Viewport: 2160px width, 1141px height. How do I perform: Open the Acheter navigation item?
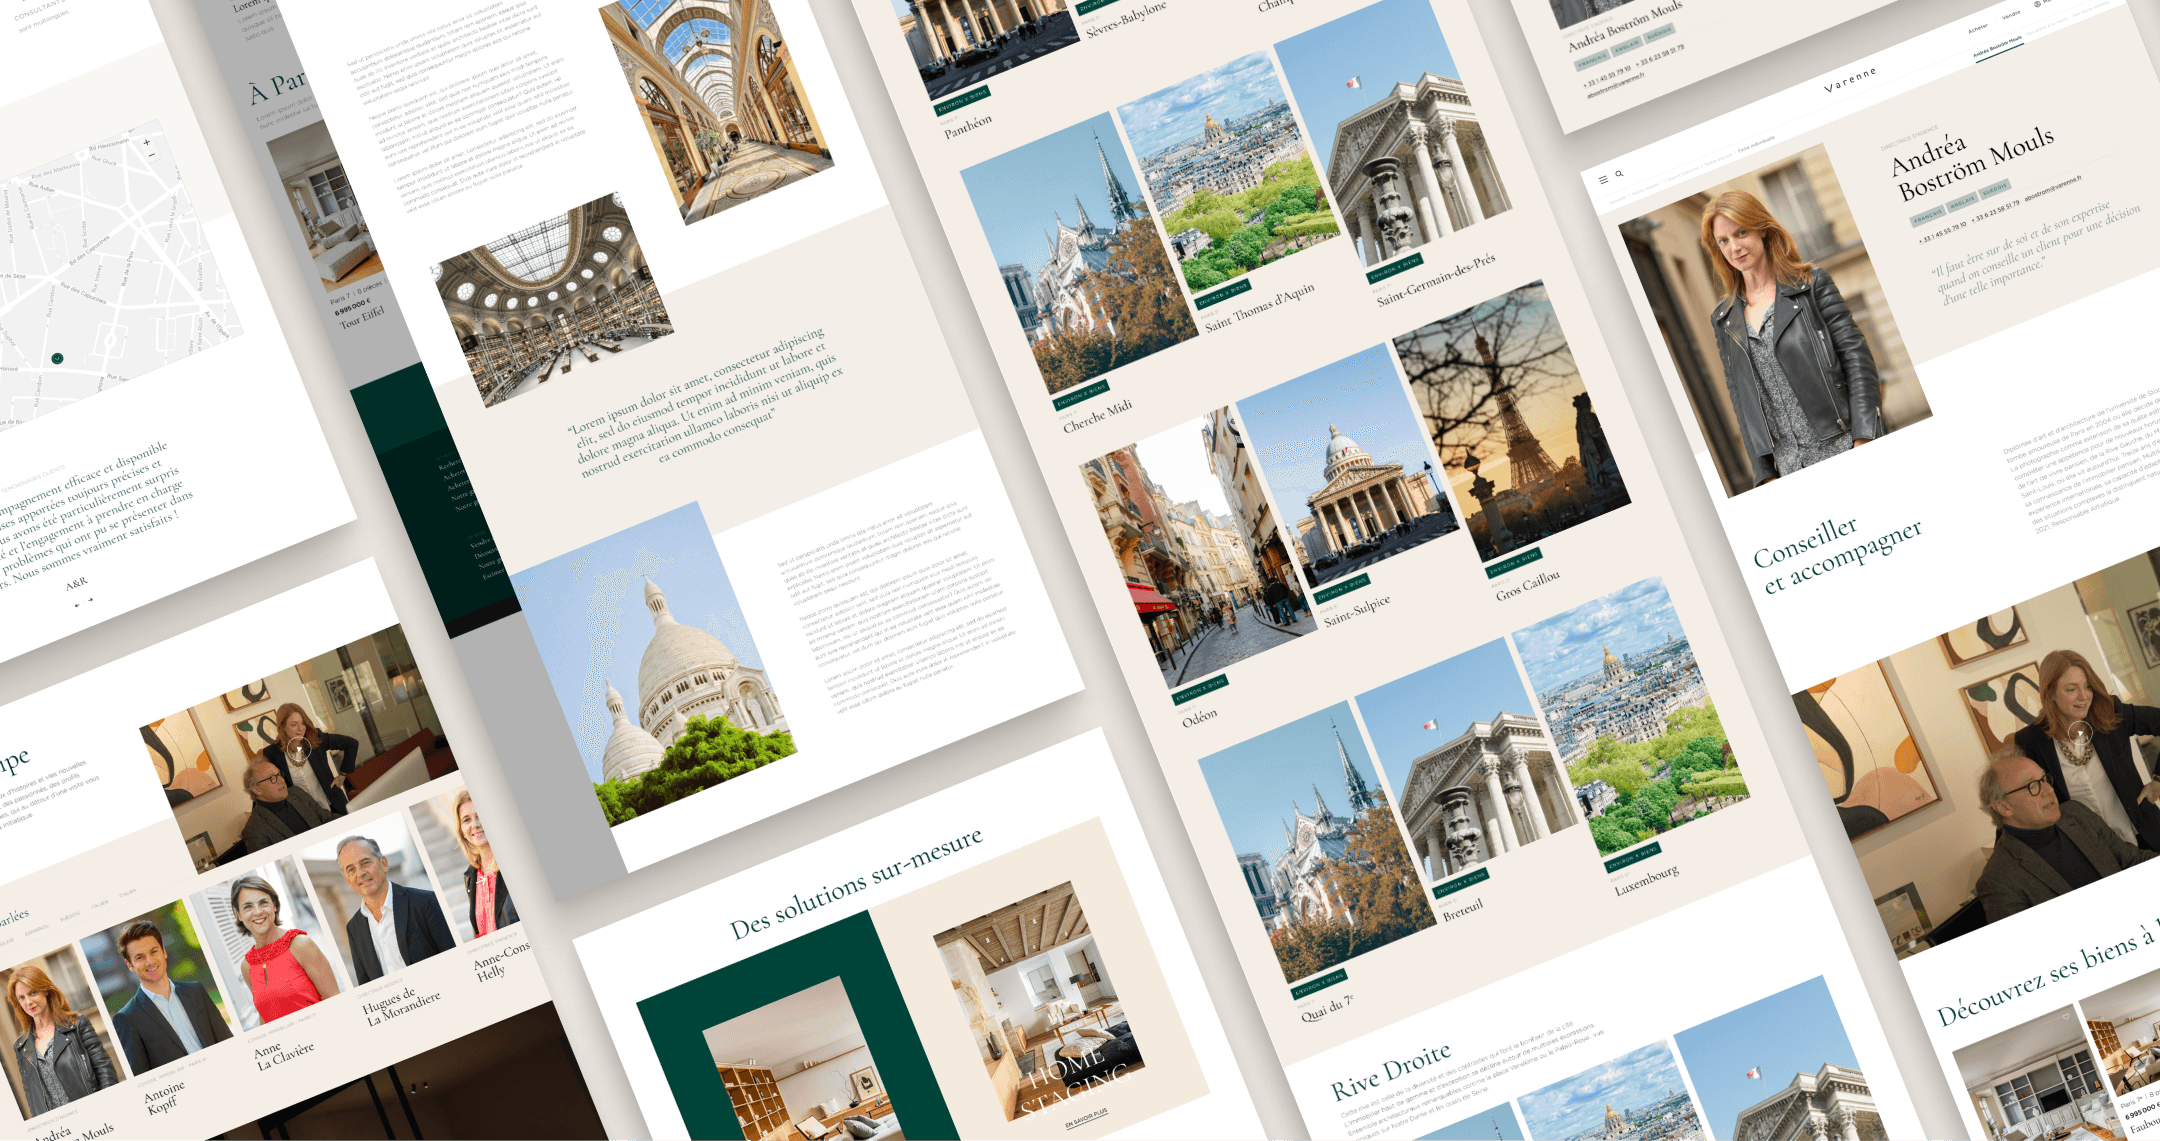[x=1978, y=28]
